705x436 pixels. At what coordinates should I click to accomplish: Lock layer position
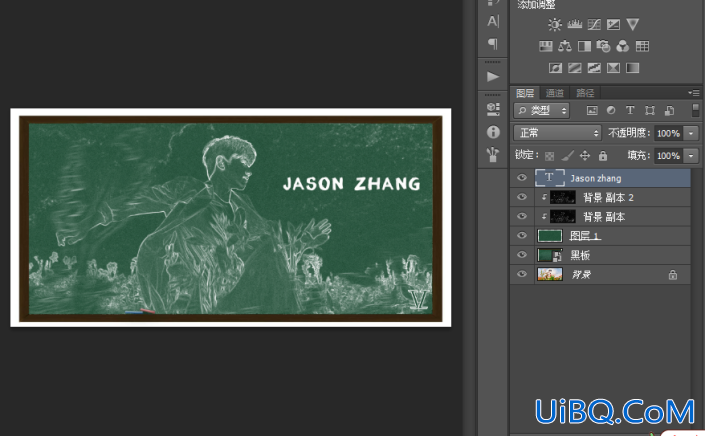[x=585, y=156]
